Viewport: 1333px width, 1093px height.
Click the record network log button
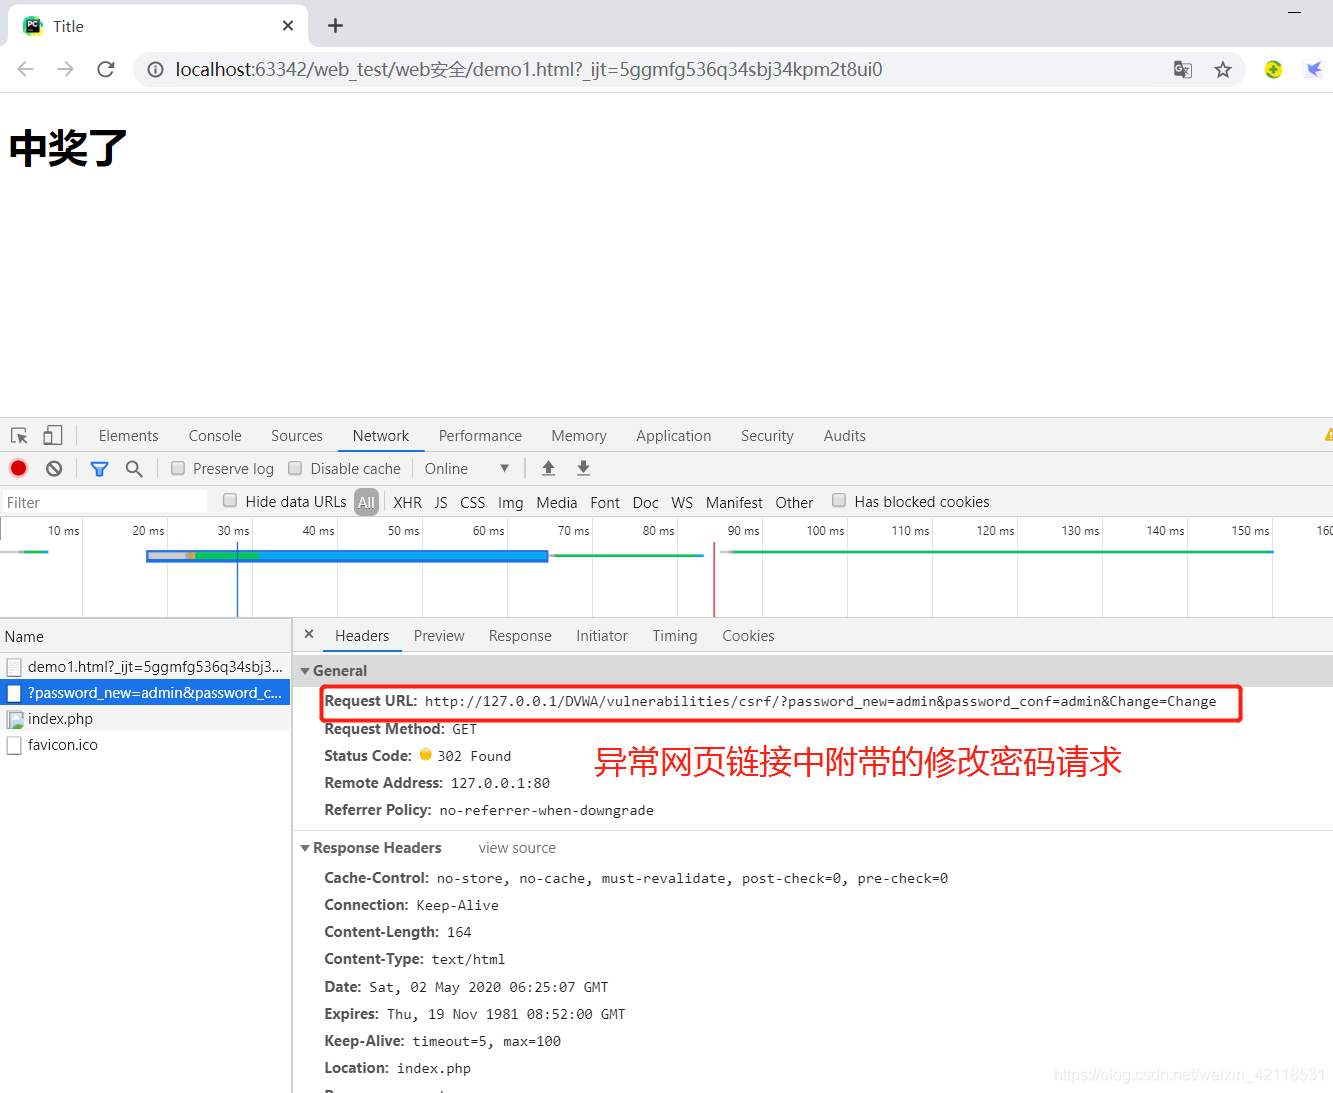point(18,468)
